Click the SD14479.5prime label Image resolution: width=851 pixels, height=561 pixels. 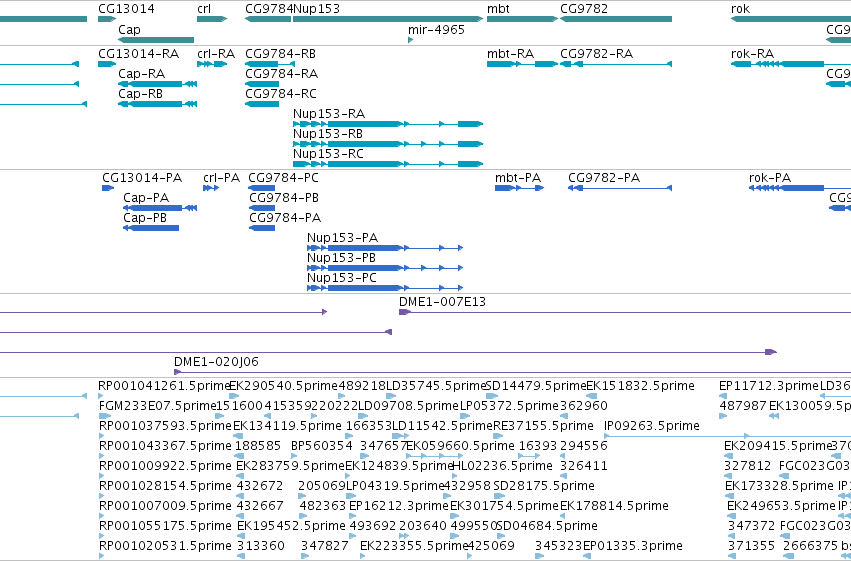tap(536, 386)
